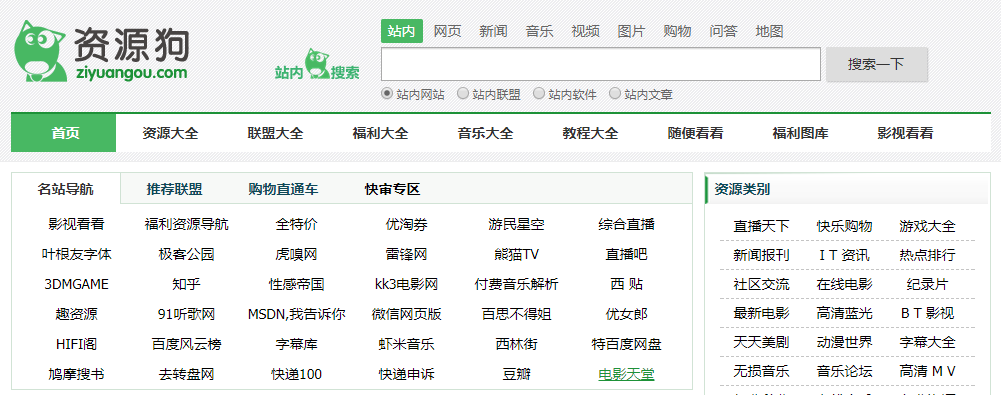Open 影视看看 in the navigation bar
Viewport: 1001px width, 395px height.
click(905, 133)
